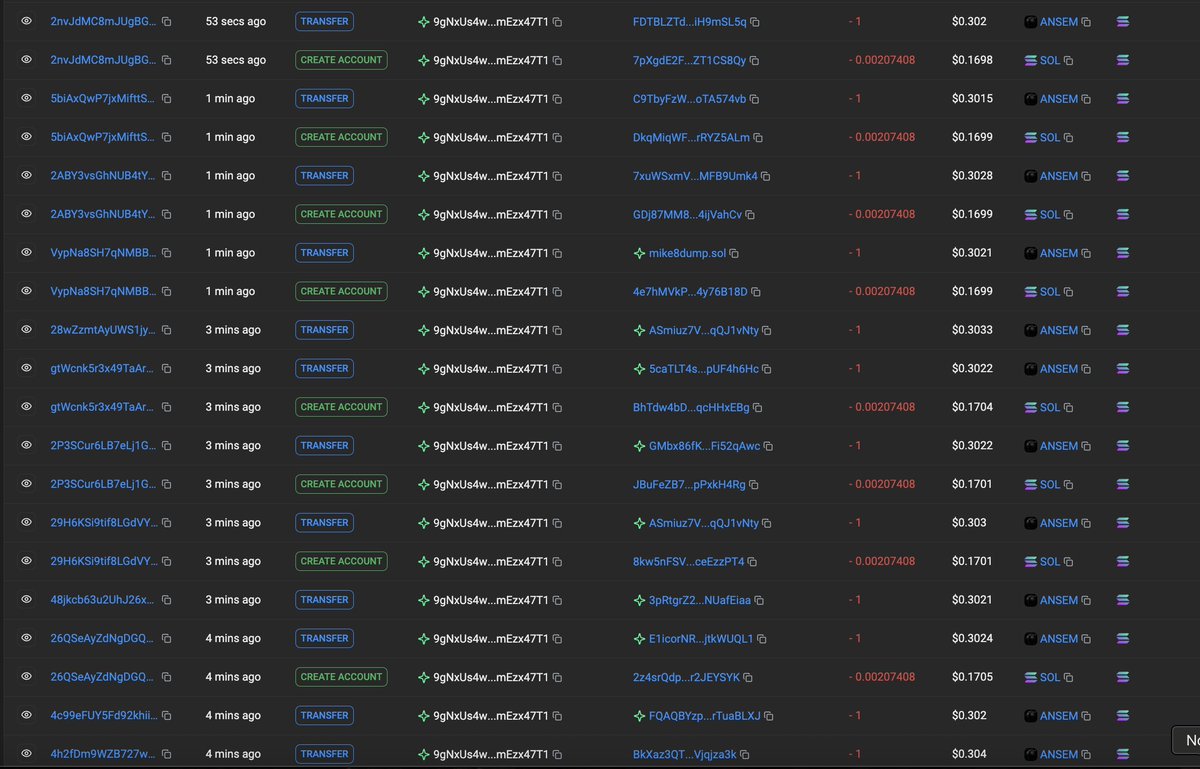The width and height of the screenshot is (1200, 769).
Task: Toggle eye icon in 5caTLT4s...pUF4h6Hc row
Action: point(27,368)
